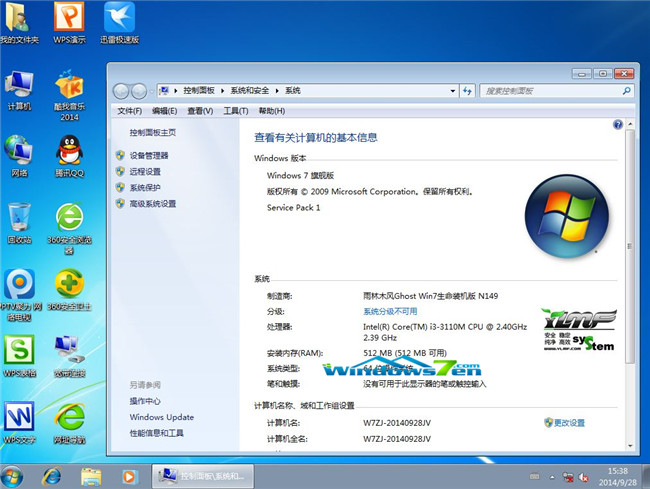Click the YLMF system logo image
This screenshot has width=650, height=489.
coord(580,330)
